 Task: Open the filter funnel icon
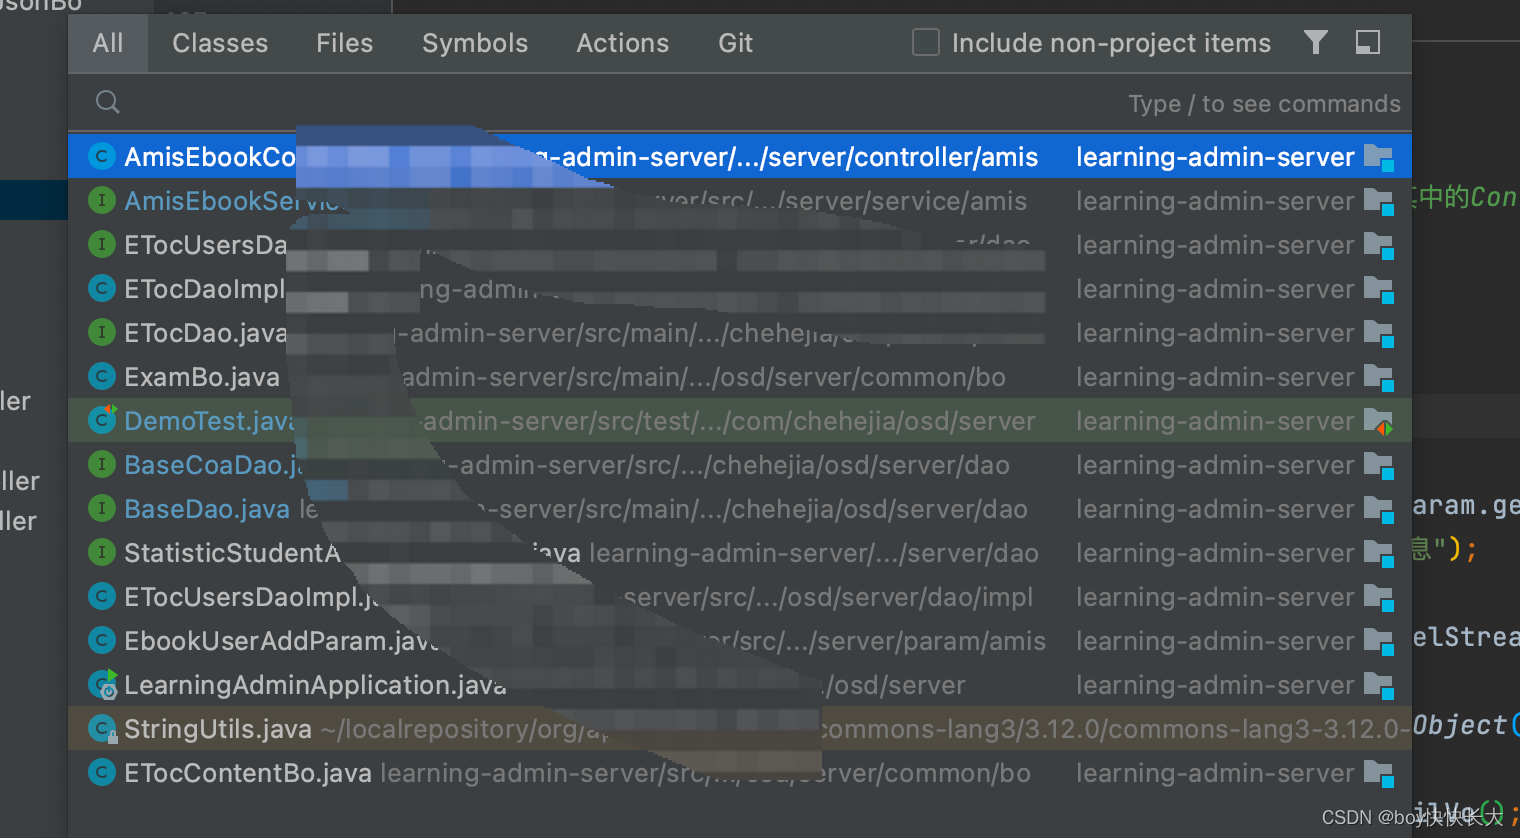[x=1316, y=42]
